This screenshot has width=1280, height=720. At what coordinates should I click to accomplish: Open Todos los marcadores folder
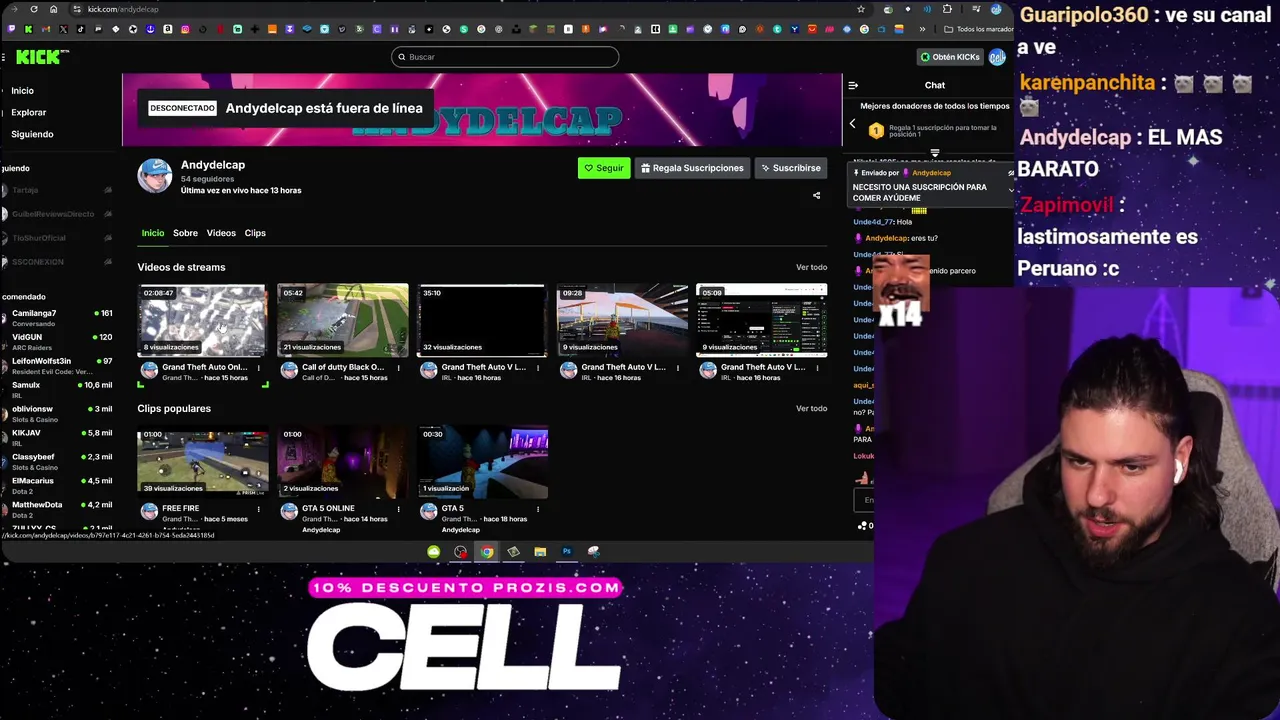(978, 29)
